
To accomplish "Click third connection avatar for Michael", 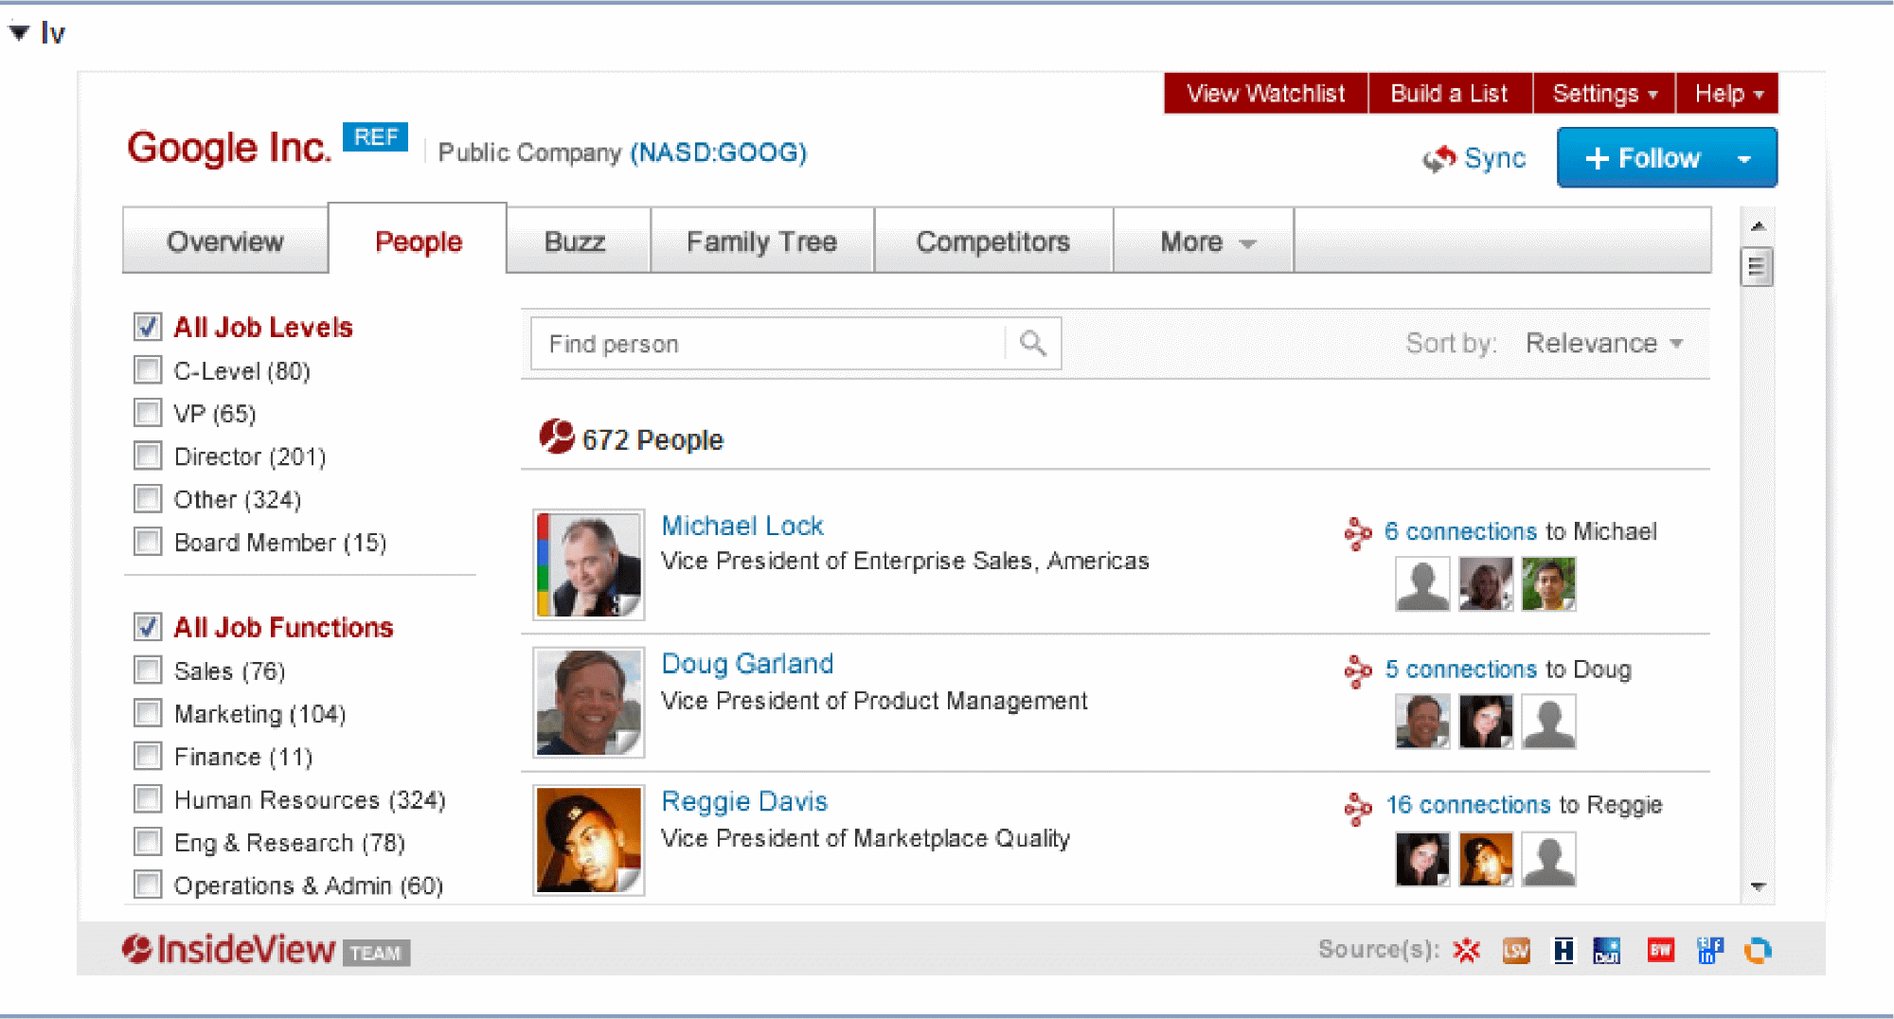I will pos(1548,584).
